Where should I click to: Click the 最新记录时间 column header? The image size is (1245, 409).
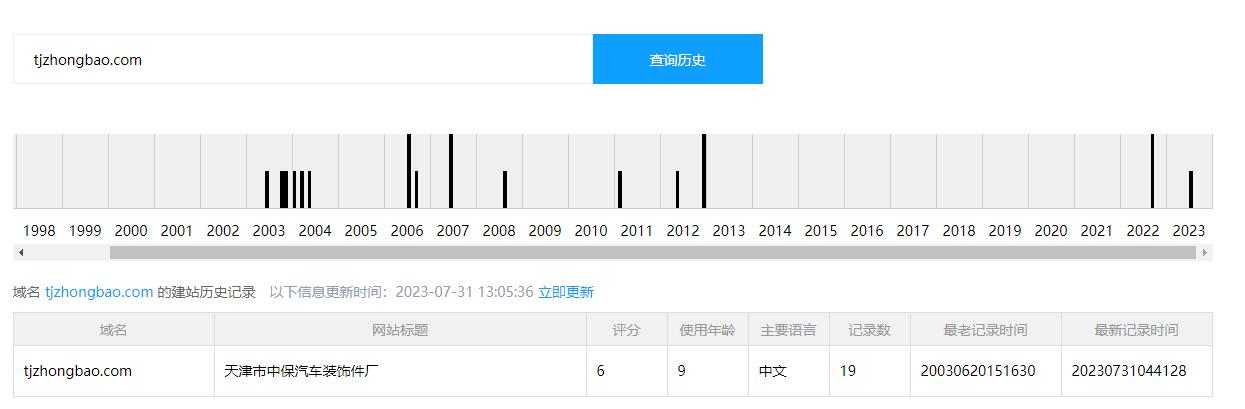1136,329
